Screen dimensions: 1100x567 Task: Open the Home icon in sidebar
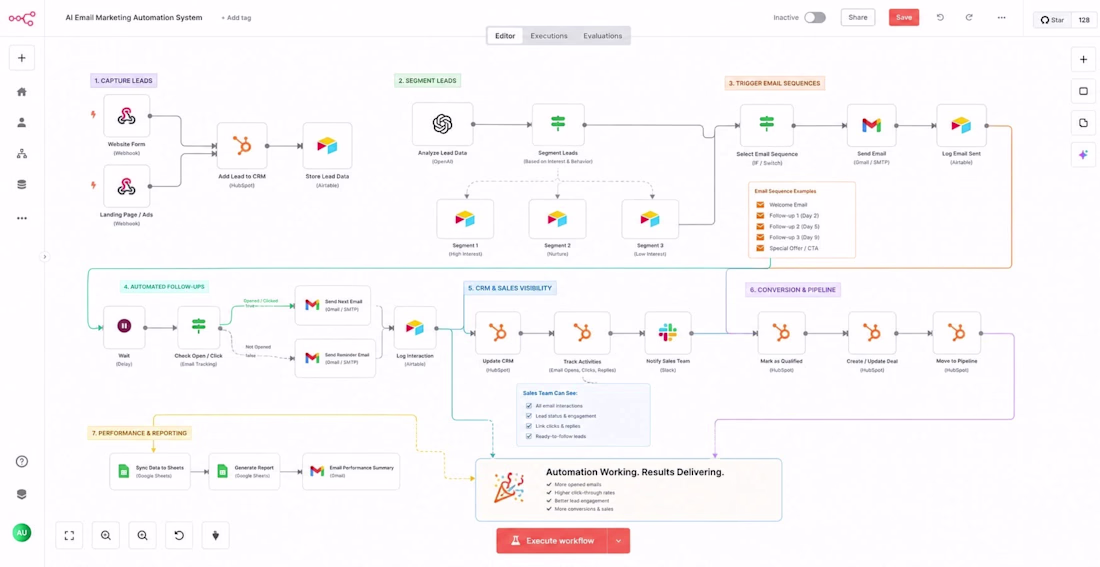[22, 91]
